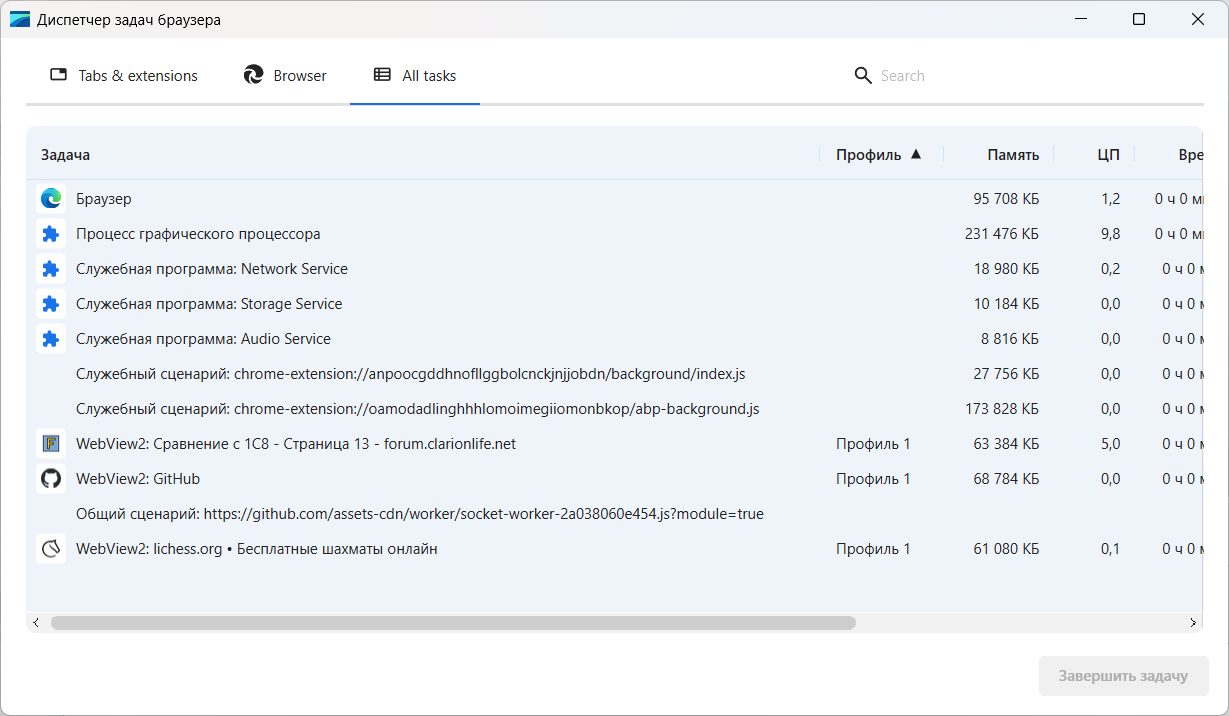
Task: Sort tasks by ЦП column
Action: pos(1108,155)
